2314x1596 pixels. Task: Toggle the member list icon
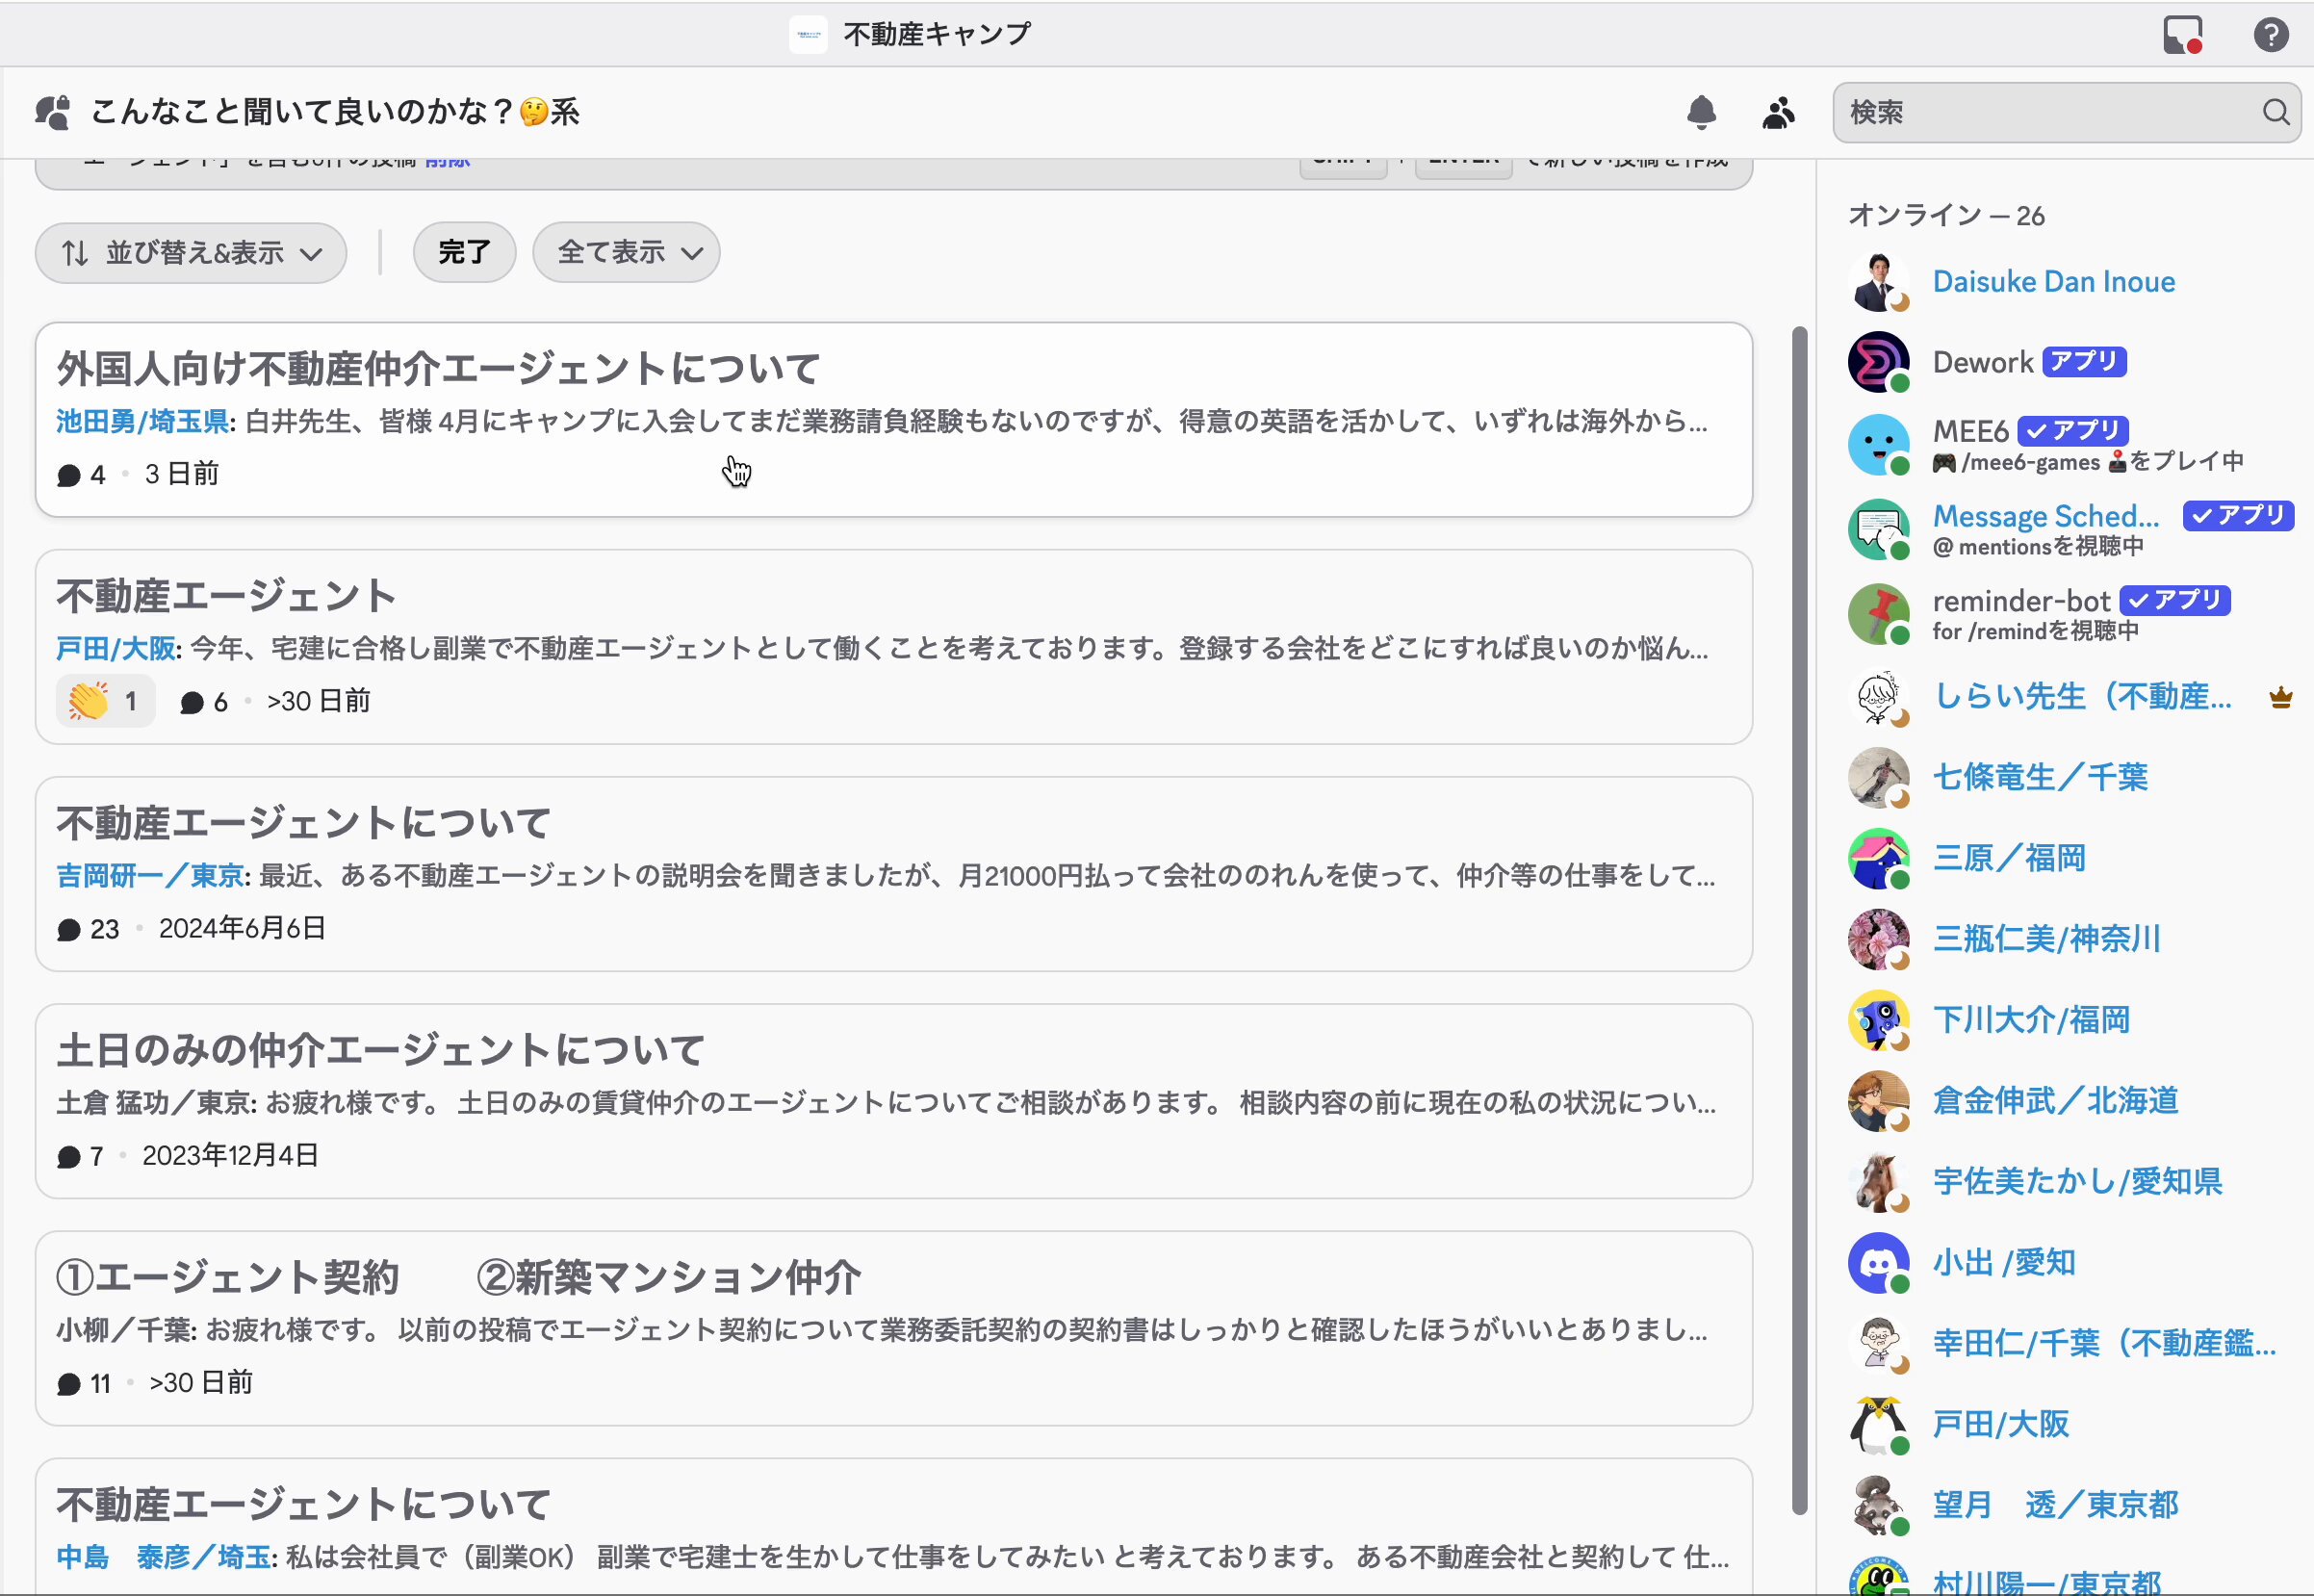point(1778,113)
